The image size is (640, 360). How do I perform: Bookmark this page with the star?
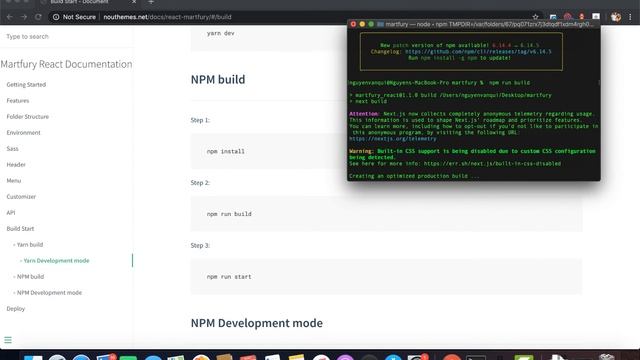[x=536, y=17]
